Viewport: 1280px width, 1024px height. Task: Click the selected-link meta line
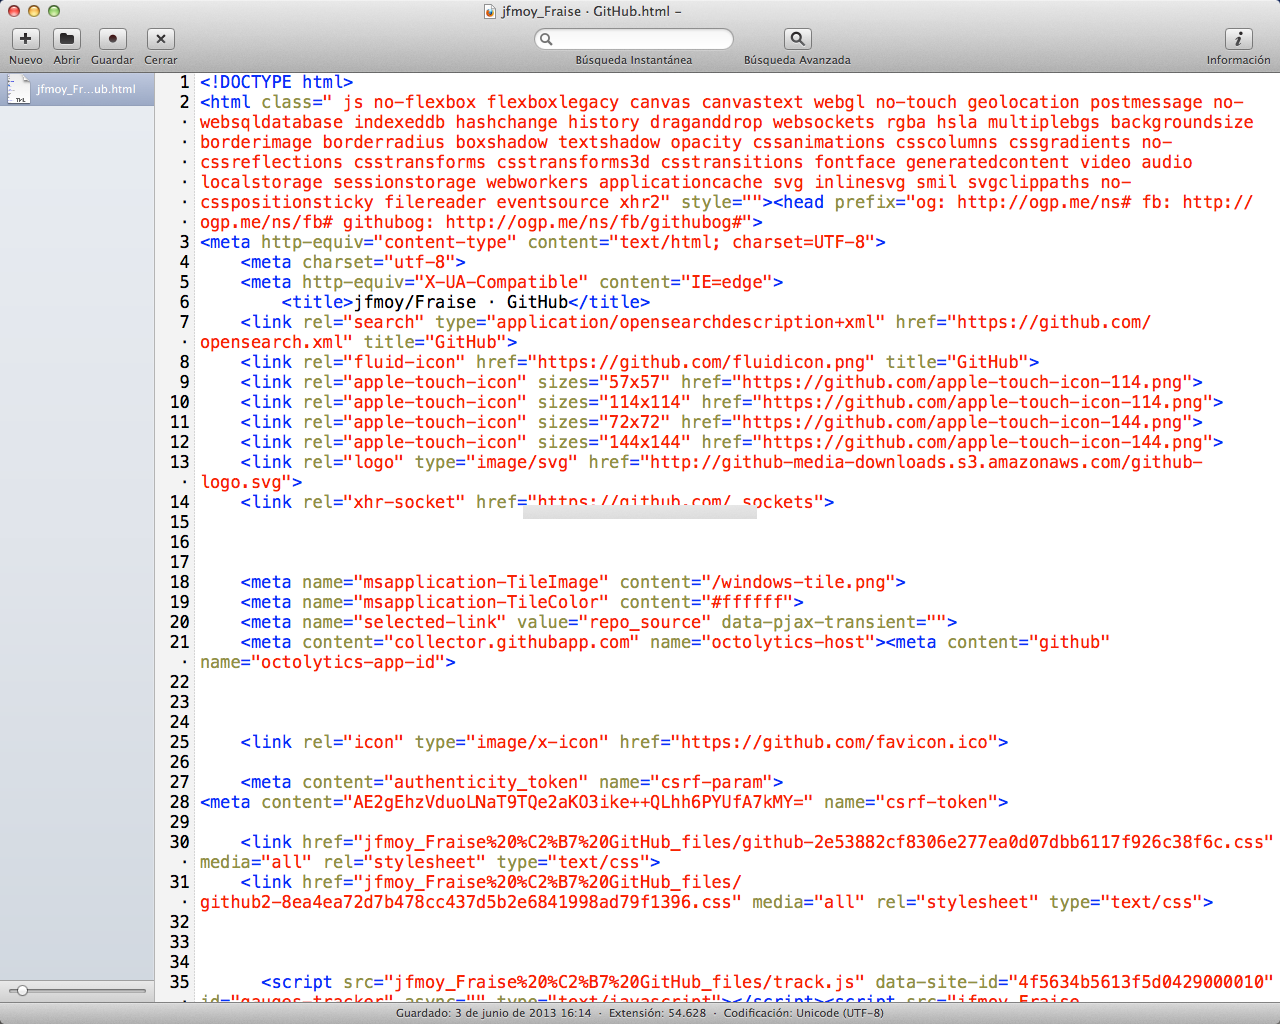[599, 622]
